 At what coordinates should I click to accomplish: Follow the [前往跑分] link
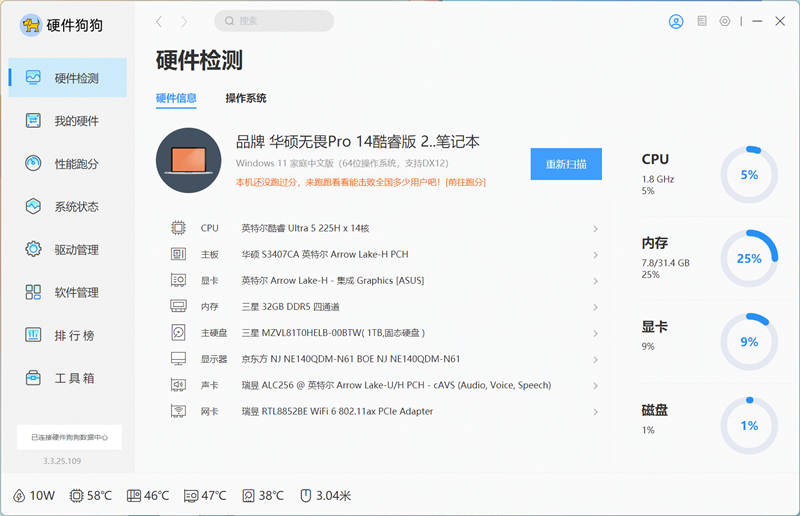pyautogui.click(x=465, y=182)
